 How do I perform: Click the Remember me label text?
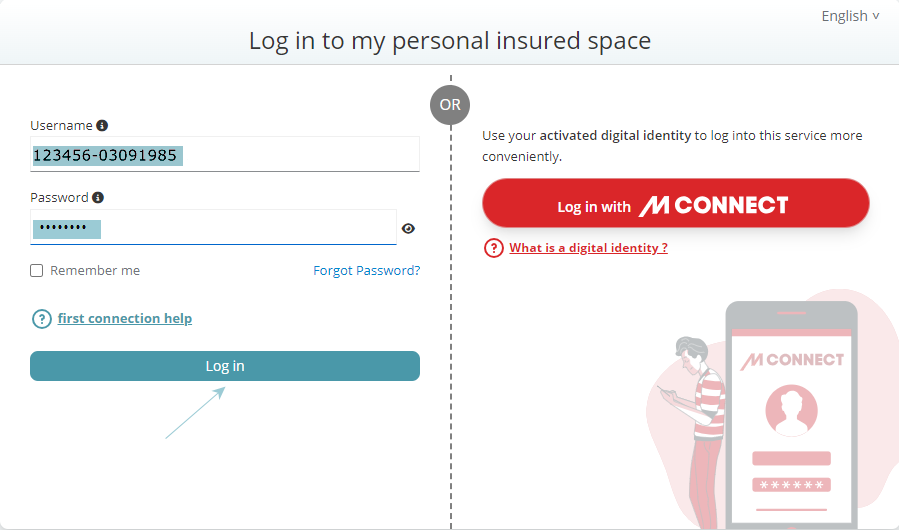(95, 271)
